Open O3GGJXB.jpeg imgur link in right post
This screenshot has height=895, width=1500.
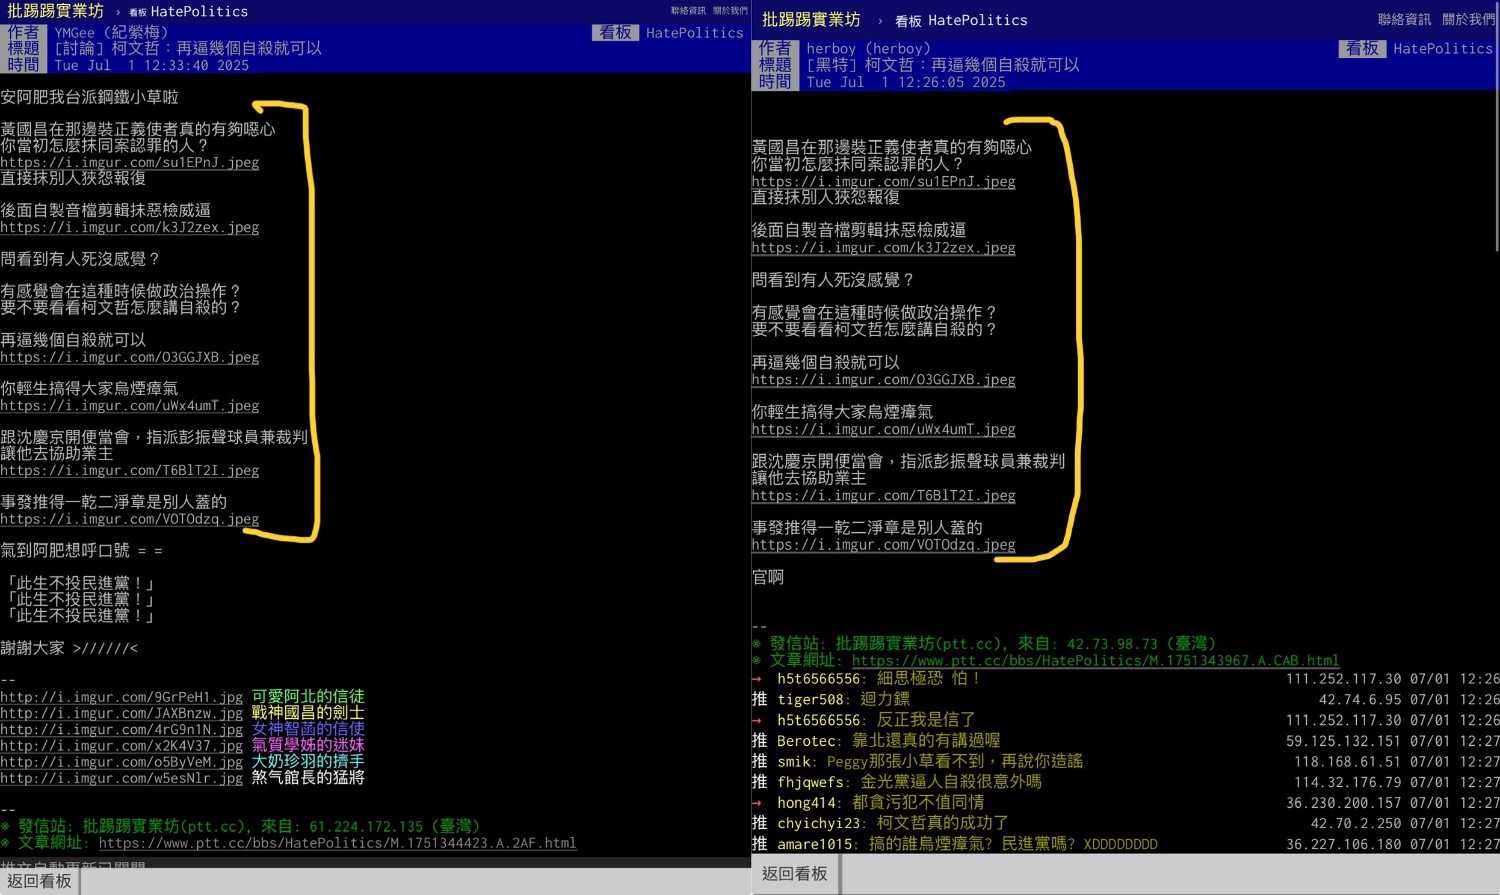(884, 380)
